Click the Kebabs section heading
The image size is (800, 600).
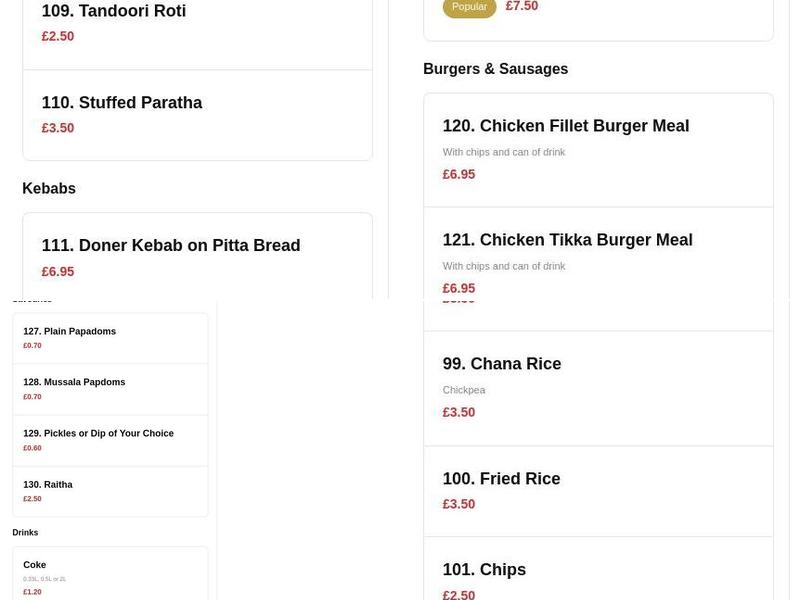point(46,188)
